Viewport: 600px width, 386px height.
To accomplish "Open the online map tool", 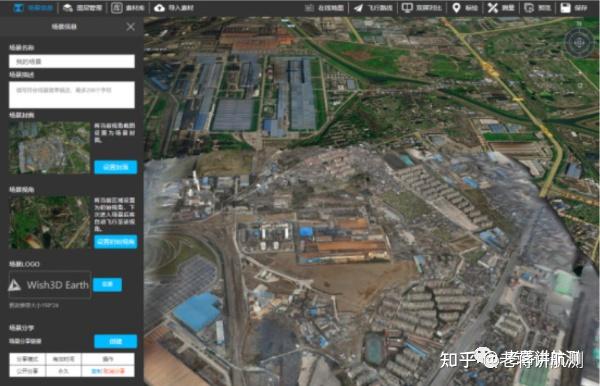I will coord(324,8).
